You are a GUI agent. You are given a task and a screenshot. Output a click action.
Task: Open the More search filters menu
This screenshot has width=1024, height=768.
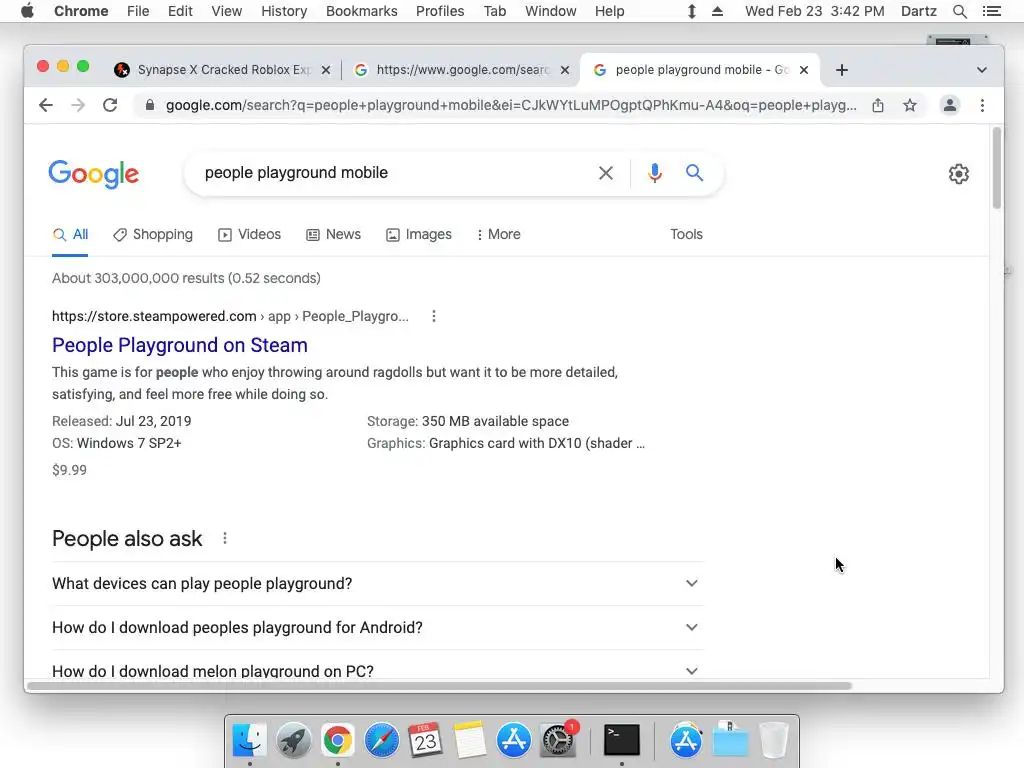(499, 234)
